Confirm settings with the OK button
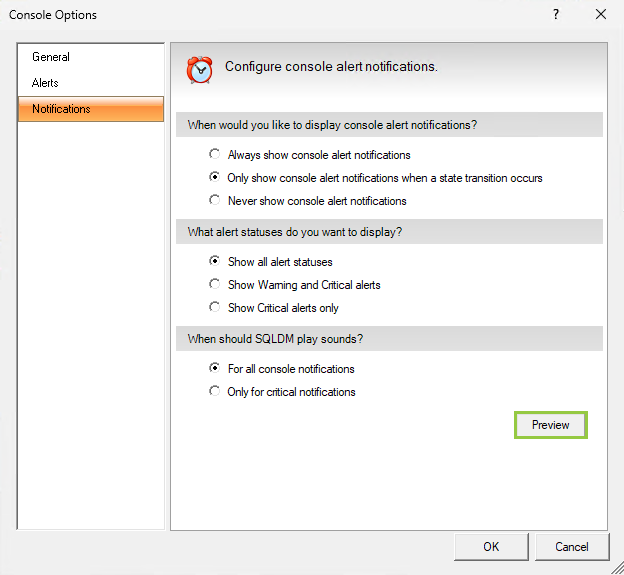Image resolution: width=624 pixels, height=575 pixels. (x=491, y=547)
